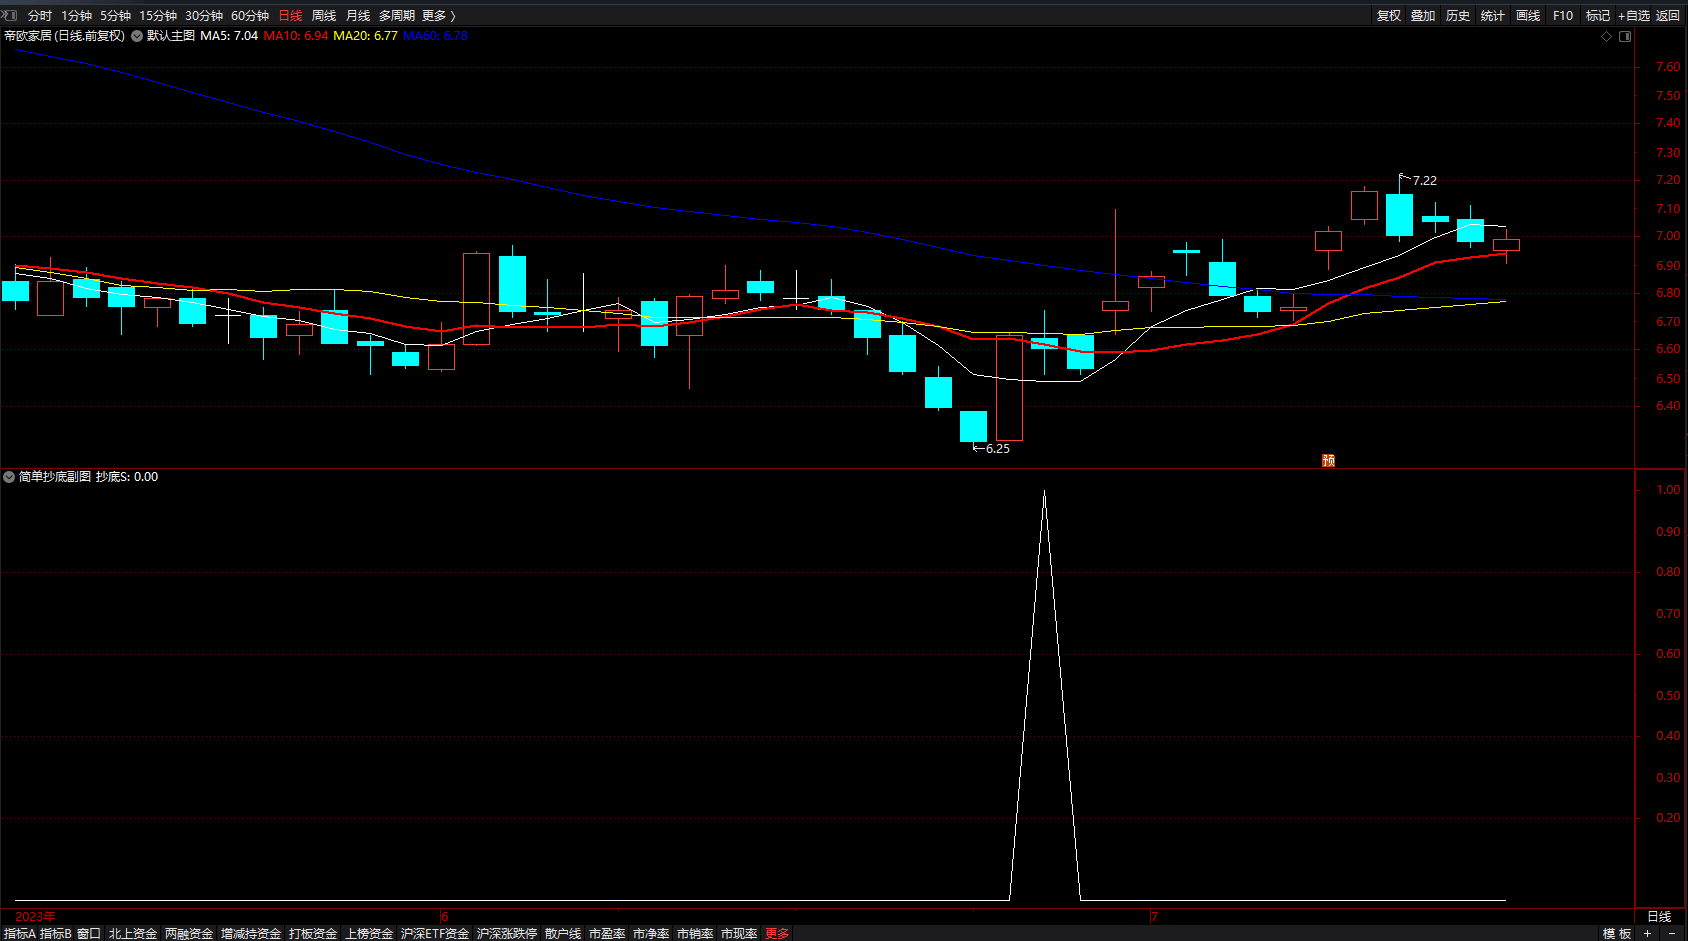
Task: Expand 更多 time period options in top bar
Action: tap(438, 15)
